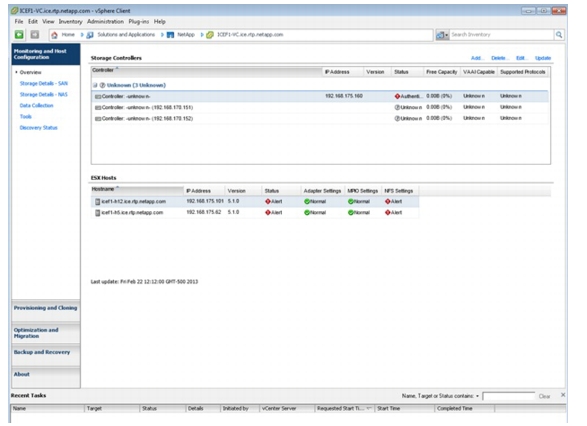587x426 pixels.
Task: Click the controller icon for 192.168.170.152 row
Action: coord(98,119)
